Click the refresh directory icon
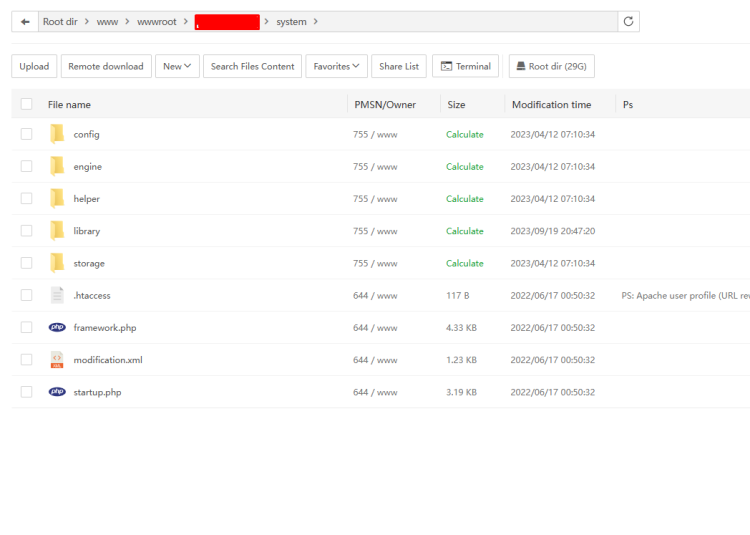 coord(628,22)
